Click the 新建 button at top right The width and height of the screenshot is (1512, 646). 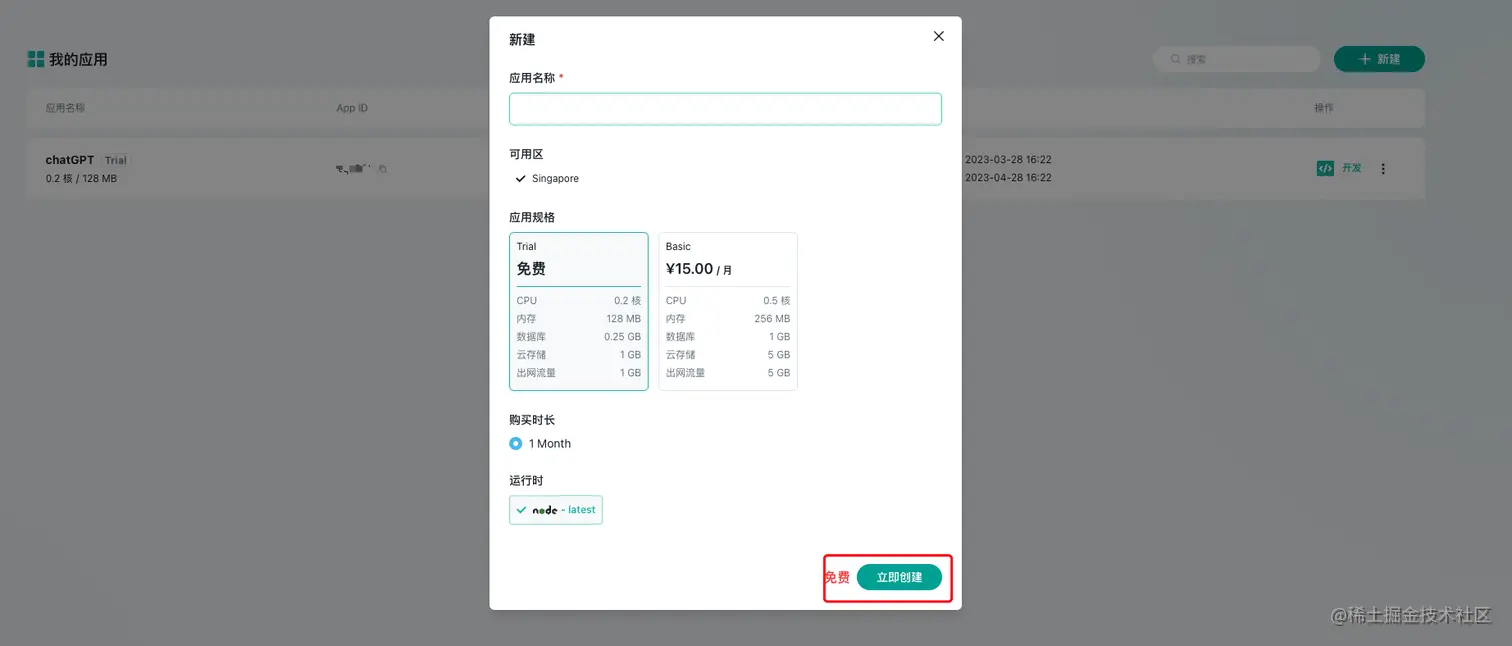click(1379, 59)
